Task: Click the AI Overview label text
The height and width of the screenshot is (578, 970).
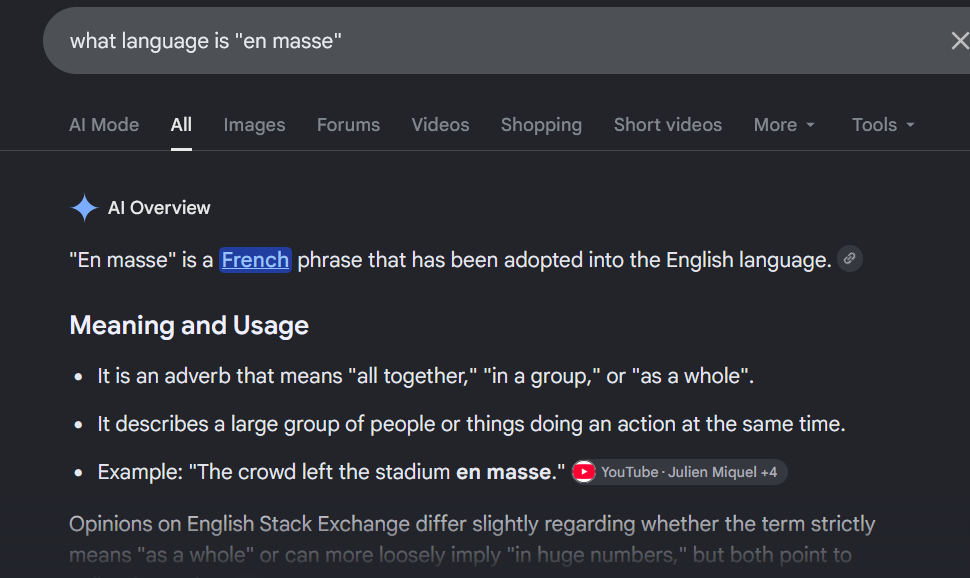Action: [159, 207]
